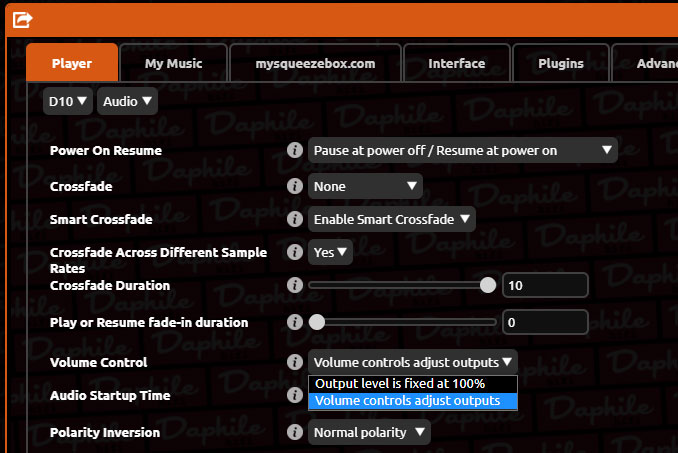Click info icon beside the Crossfade setting
678x453 pixels.
point(295,186)
